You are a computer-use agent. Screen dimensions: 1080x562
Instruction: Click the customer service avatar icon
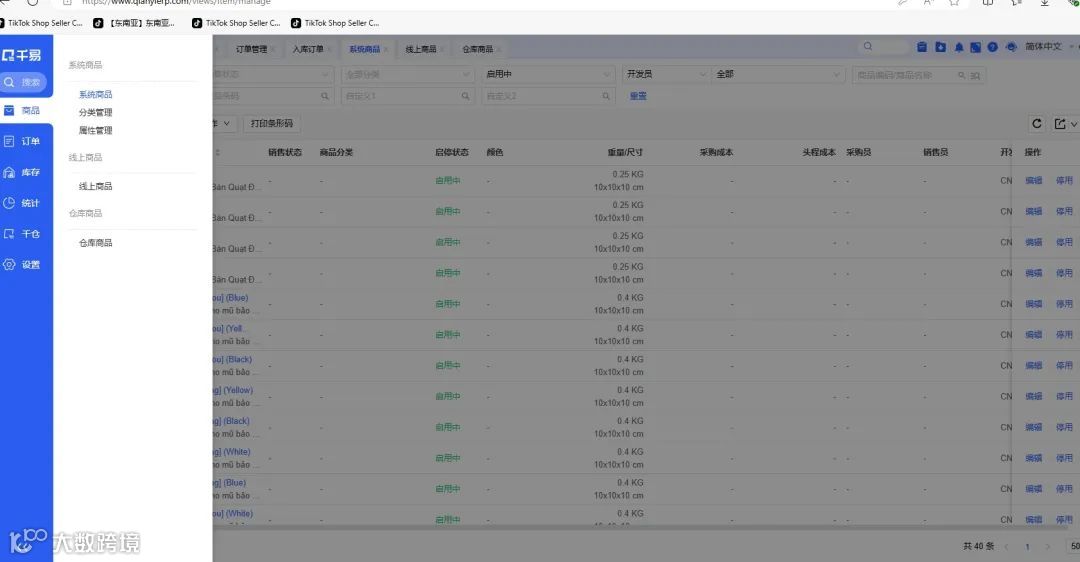pos(1011,47)
